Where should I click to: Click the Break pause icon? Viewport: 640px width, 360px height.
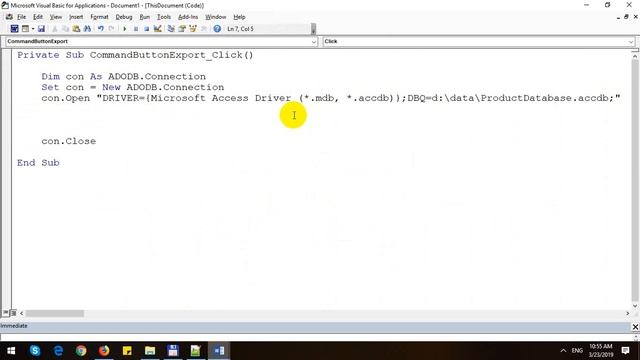tap(136, 29)
